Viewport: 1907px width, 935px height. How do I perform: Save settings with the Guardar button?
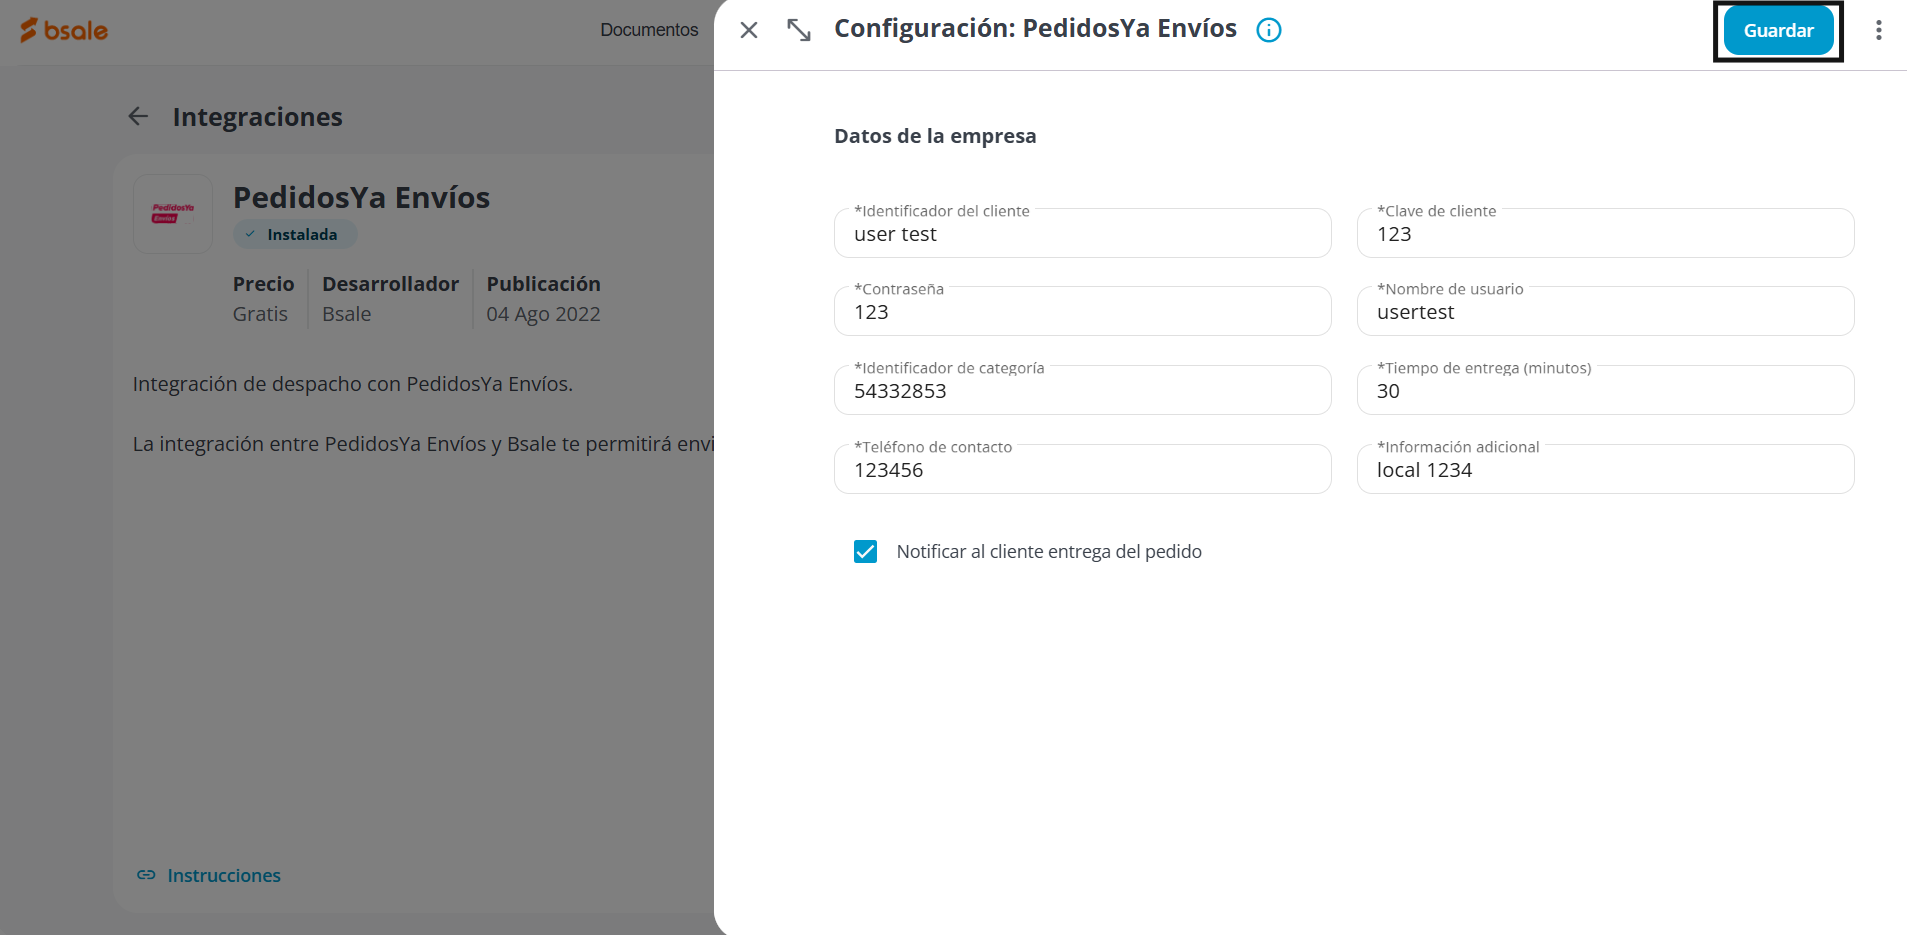(1778, 31)
